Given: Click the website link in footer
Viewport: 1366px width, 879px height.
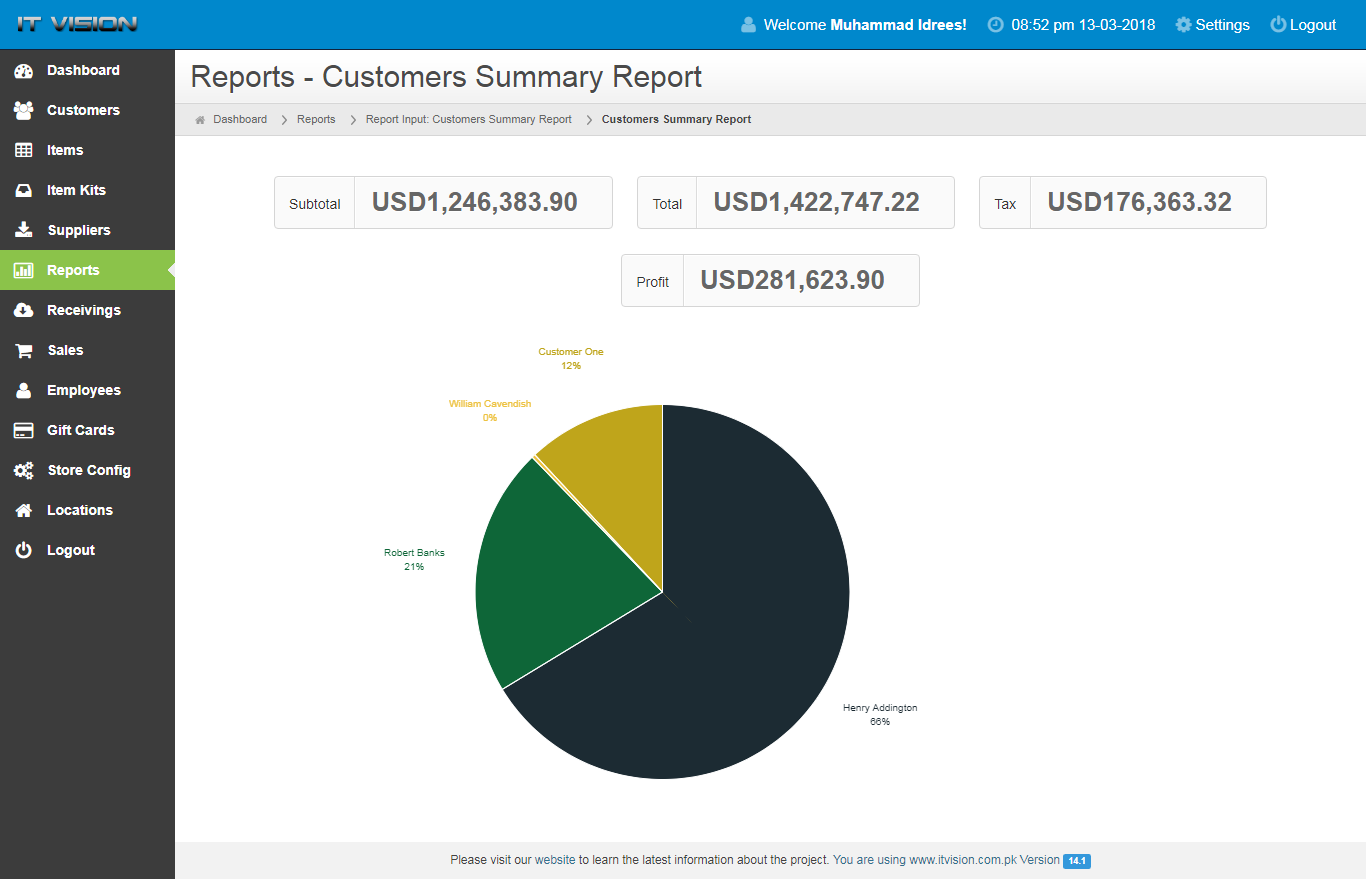Looking at the screenshot, I should click(x=555, y=859).
